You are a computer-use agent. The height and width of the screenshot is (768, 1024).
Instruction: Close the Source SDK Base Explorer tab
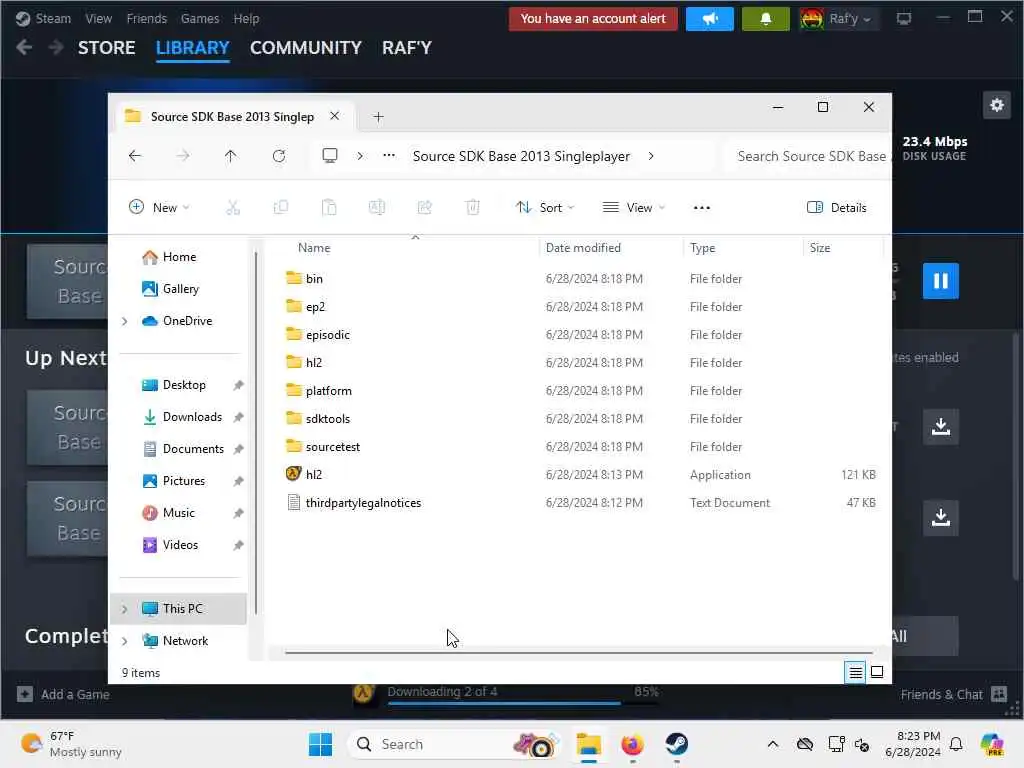(x=334, y=116)
